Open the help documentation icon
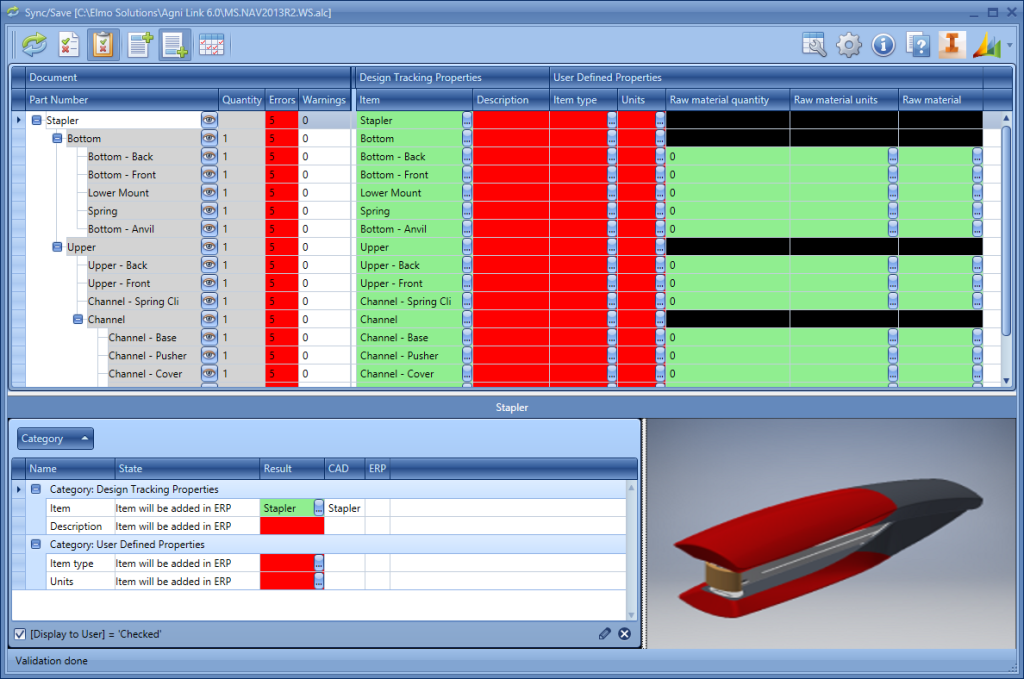1024x679 pixels. 918,45
